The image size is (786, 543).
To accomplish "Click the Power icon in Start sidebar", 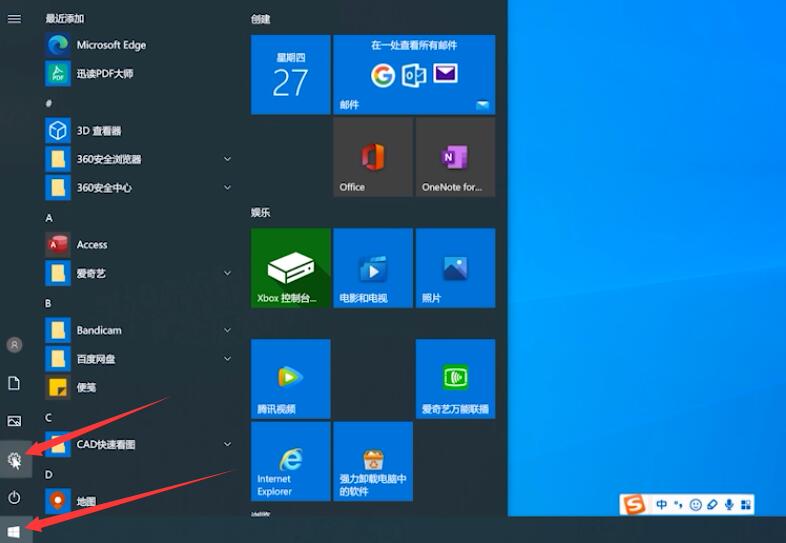I will (15, 497).
